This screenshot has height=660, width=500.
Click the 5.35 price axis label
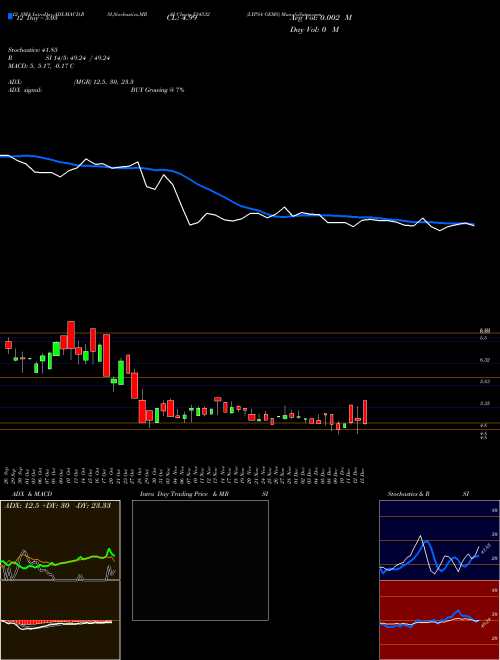pyautogui.click(x=484, y=403)
